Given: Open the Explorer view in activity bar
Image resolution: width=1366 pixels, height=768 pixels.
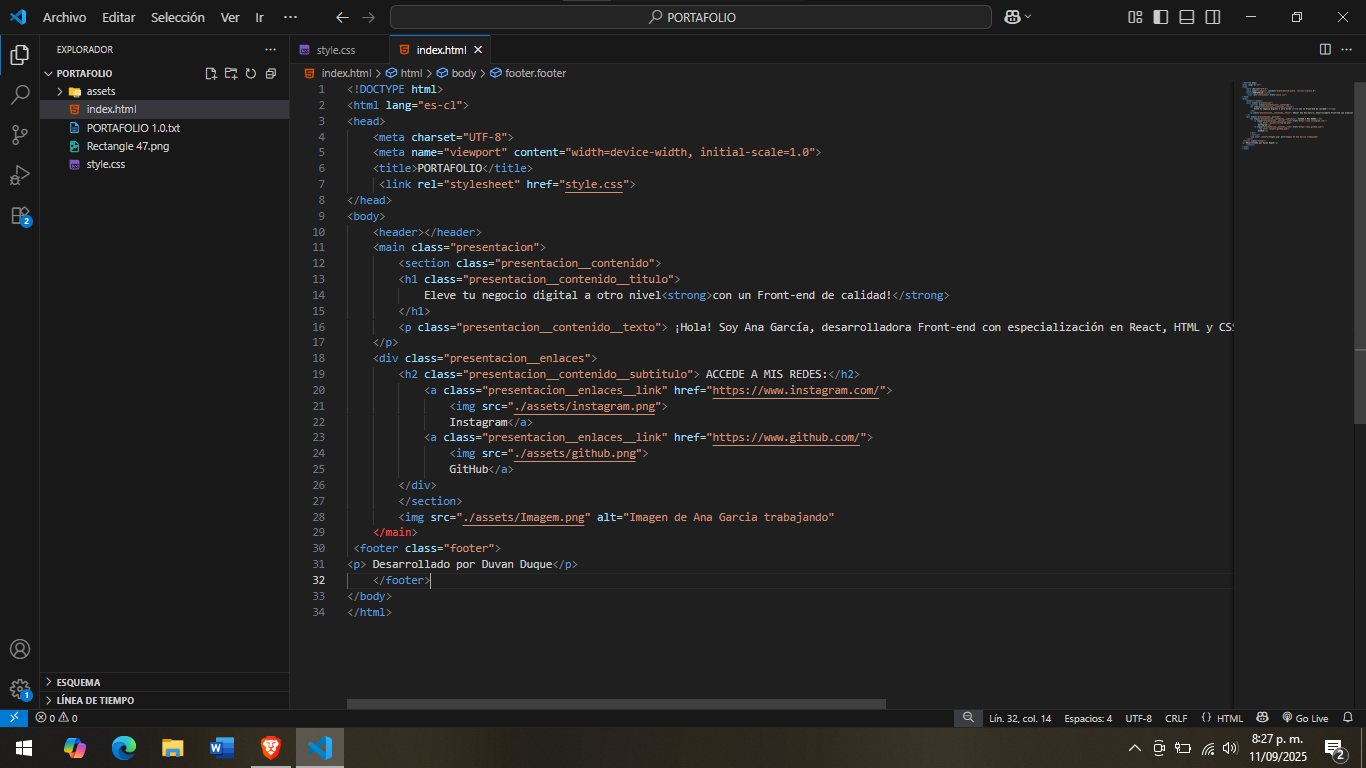Looking at the screenshot, I should coord(20,54).
